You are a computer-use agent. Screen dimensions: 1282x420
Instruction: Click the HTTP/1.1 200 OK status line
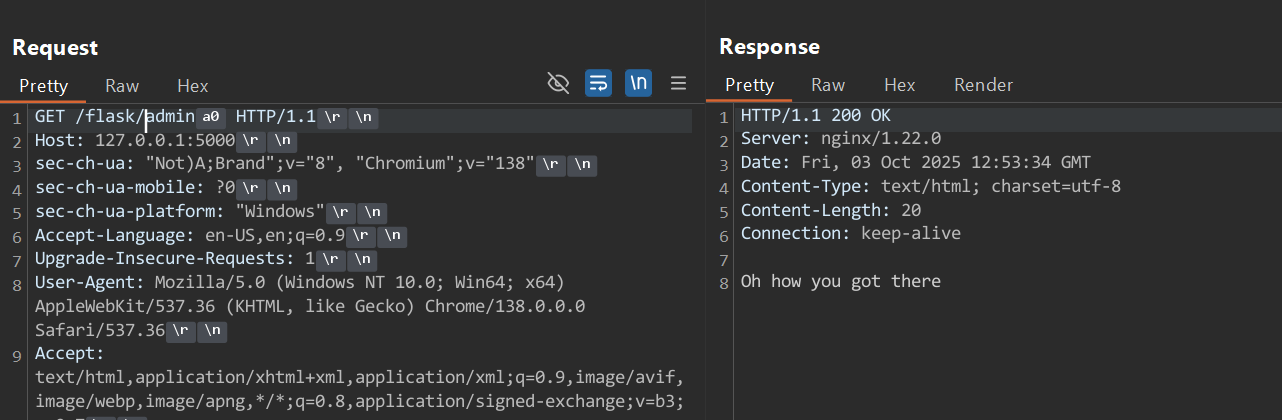pyautogui.click(x=815, y=115)
